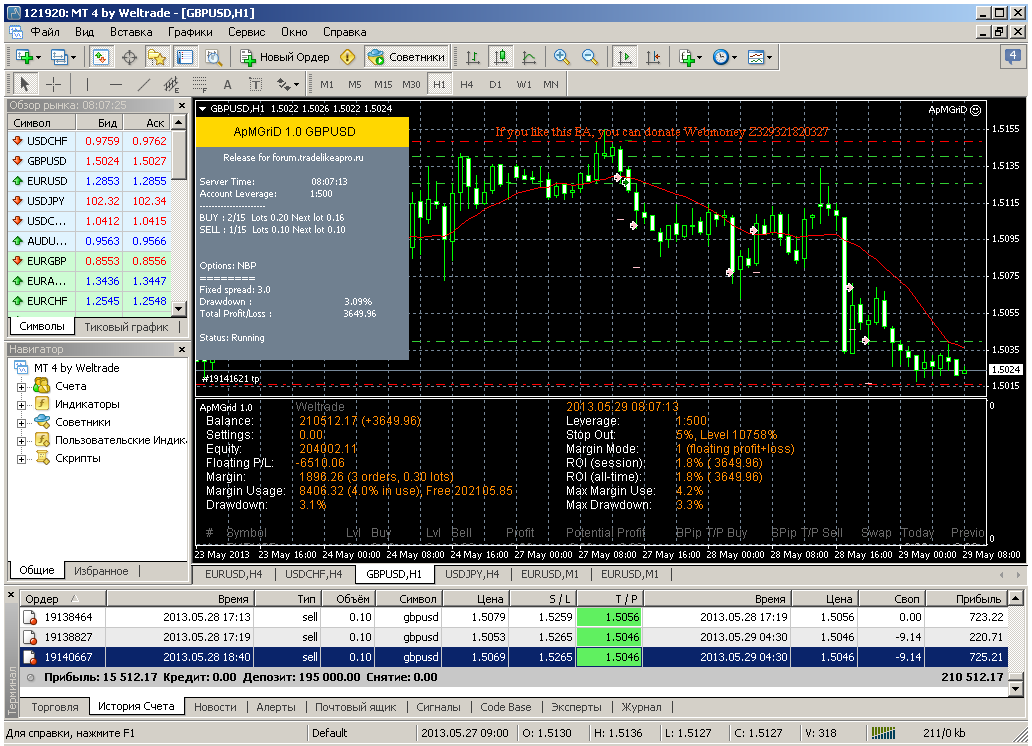Open dropdown arrow beside Indicators icon

(x=699, y=57)
